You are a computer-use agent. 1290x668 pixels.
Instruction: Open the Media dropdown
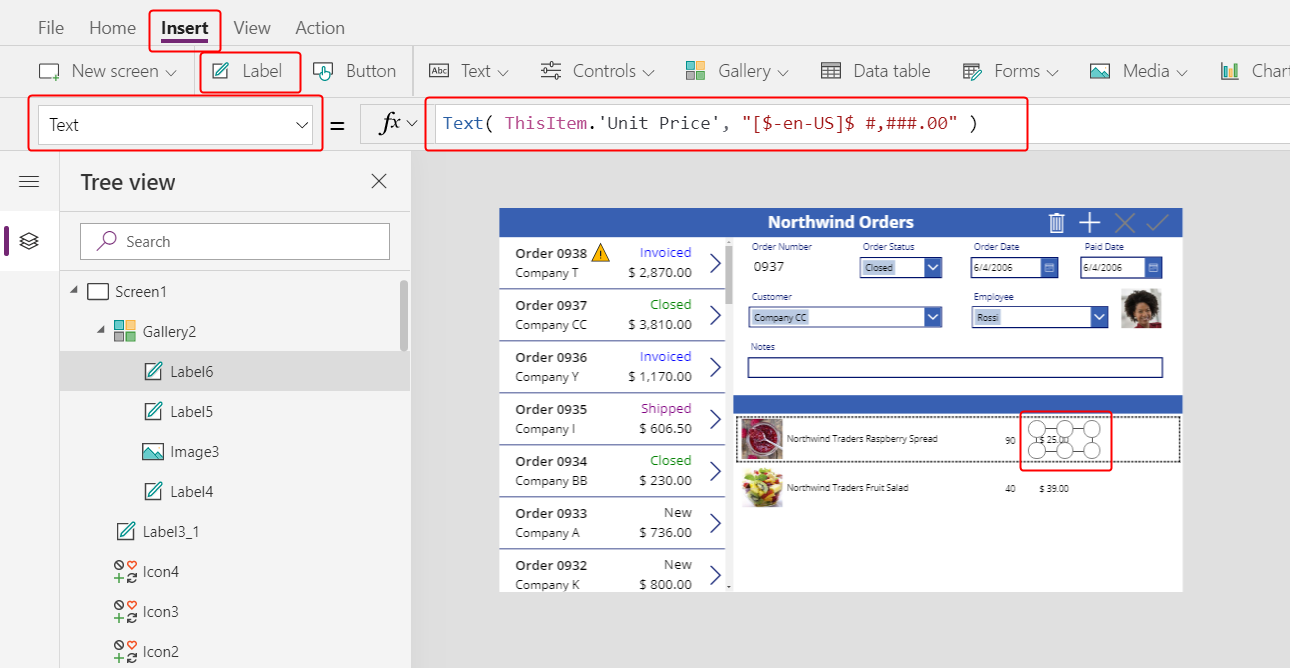pos(1139,71)
